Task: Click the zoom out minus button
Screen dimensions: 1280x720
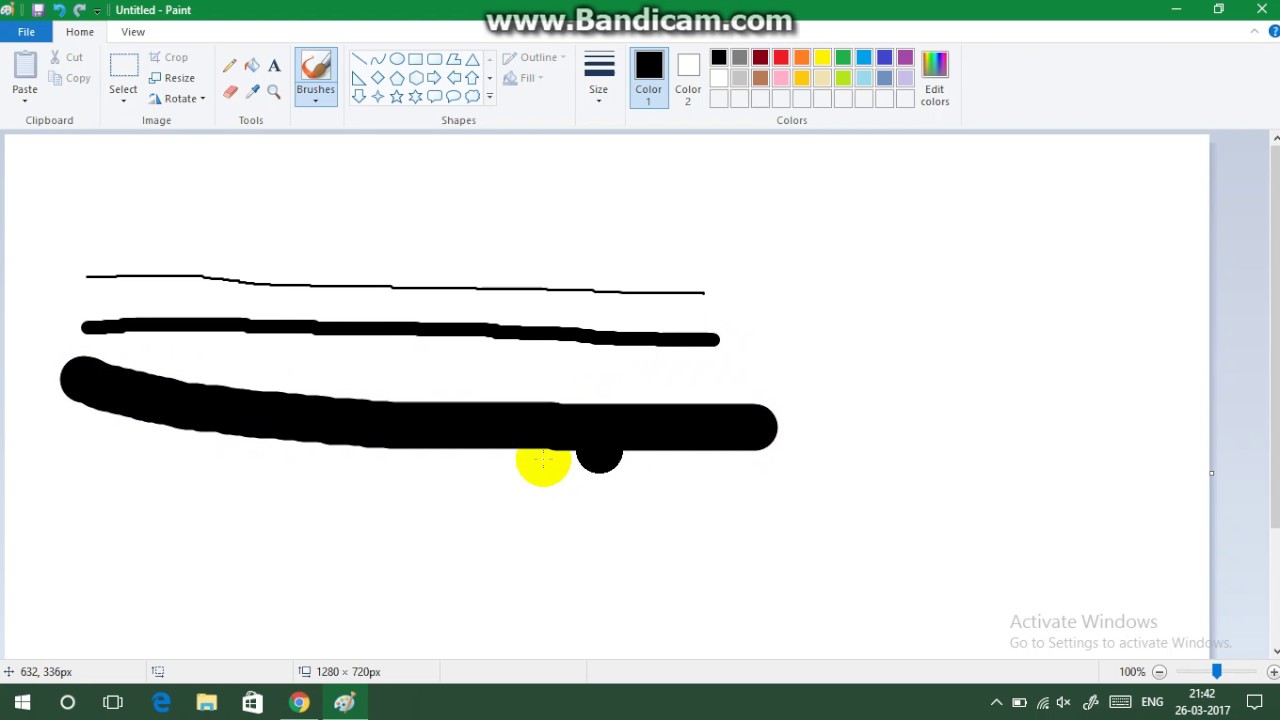Action: pos(1160,672)
